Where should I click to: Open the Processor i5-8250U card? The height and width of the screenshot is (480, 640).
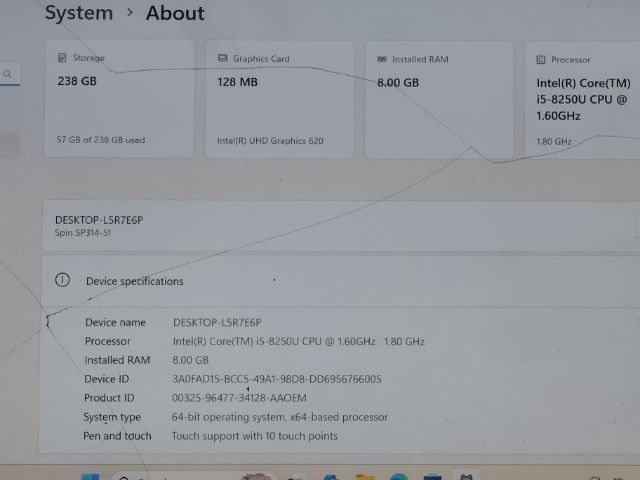[x=582, y=100]
